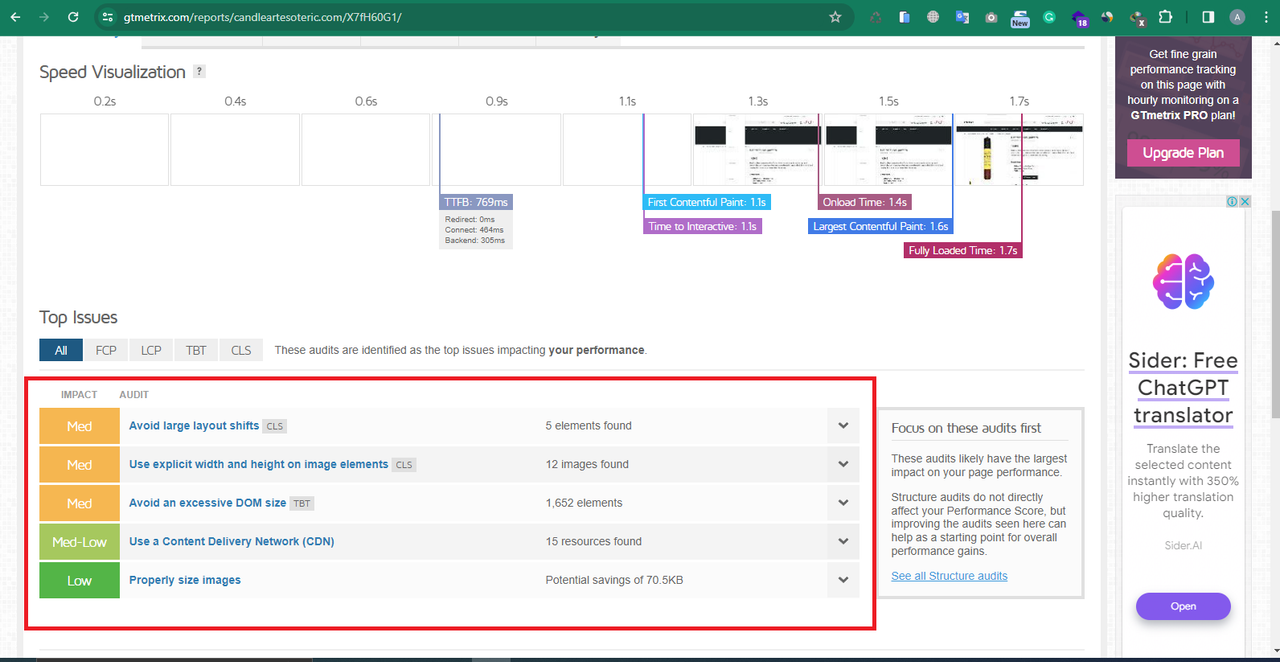
Task: Click the browser address bar URL
Action: click(262, 17)
